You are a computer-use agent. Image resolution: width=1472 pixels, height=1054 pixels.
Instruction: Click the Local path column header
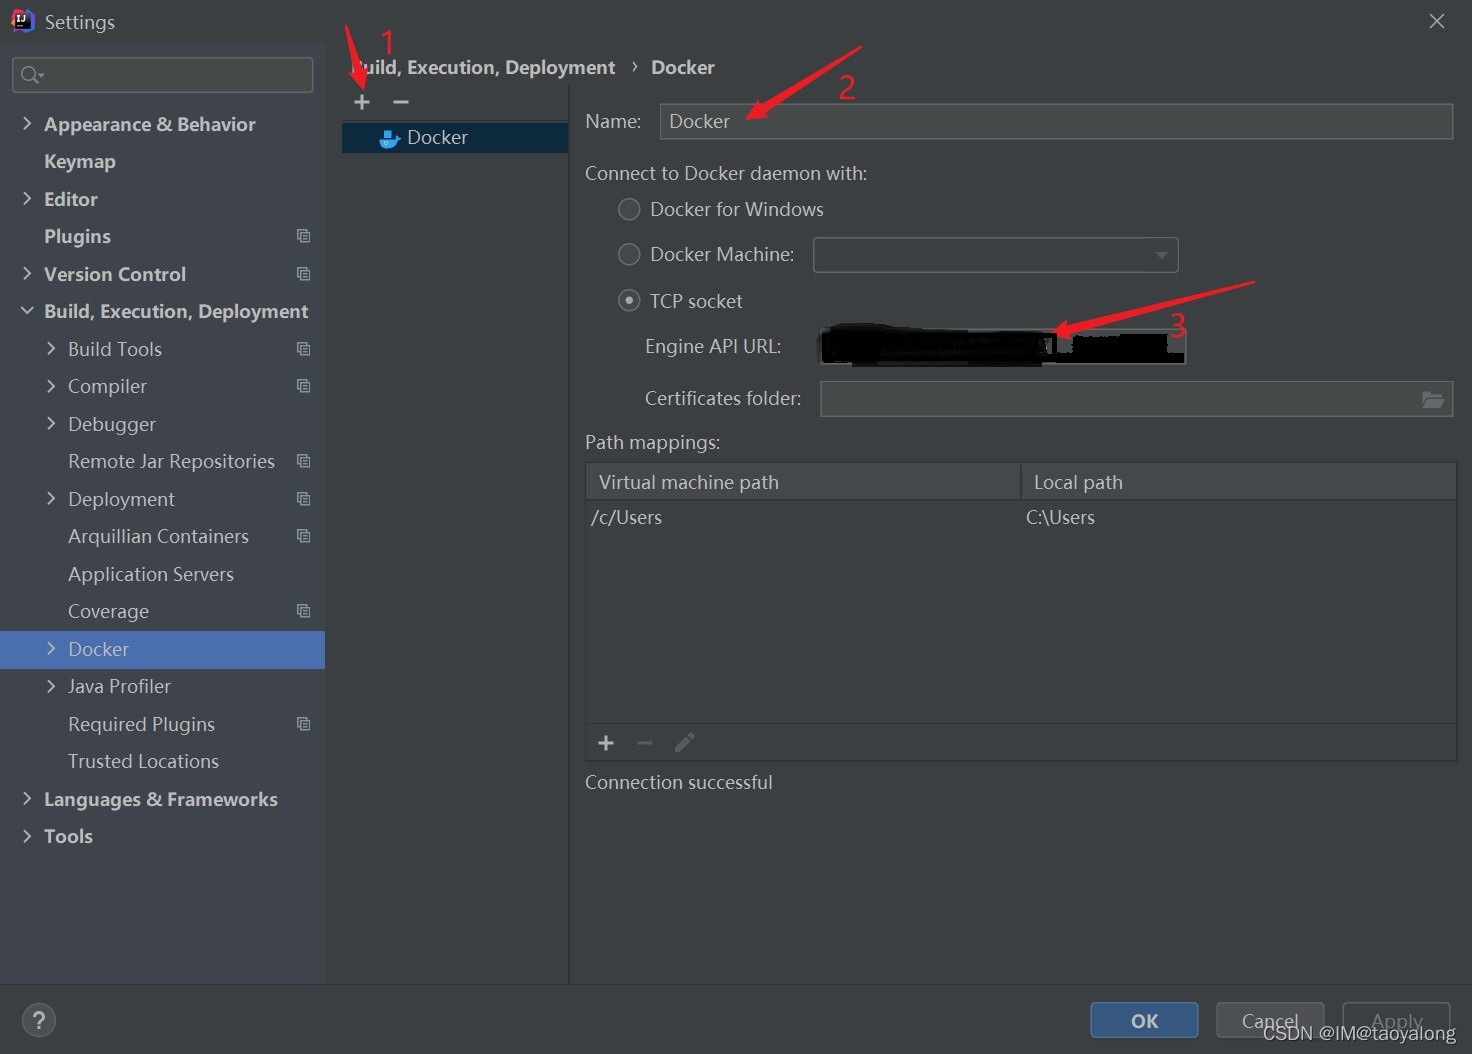point(1239,482)
